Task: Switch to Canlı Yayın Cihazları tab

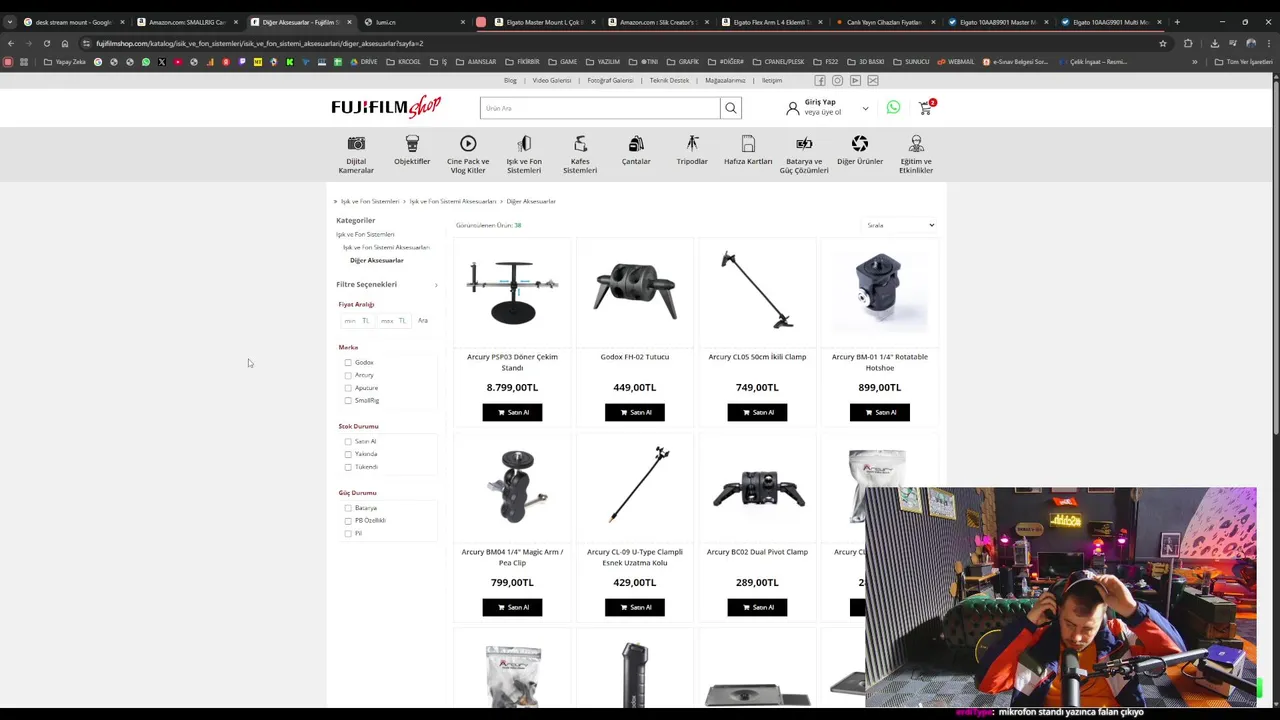Action: point(883,22)
